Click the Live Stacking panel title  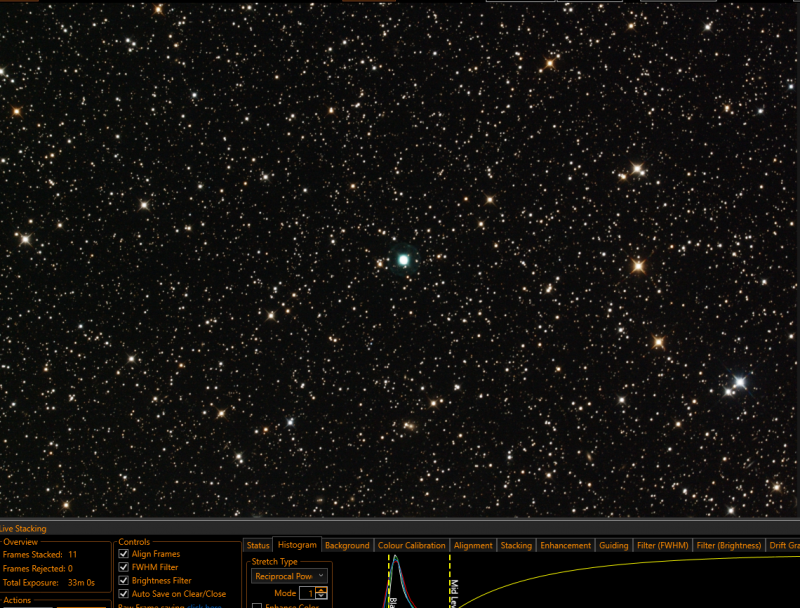pyautogui.click(x=23, y=528)
